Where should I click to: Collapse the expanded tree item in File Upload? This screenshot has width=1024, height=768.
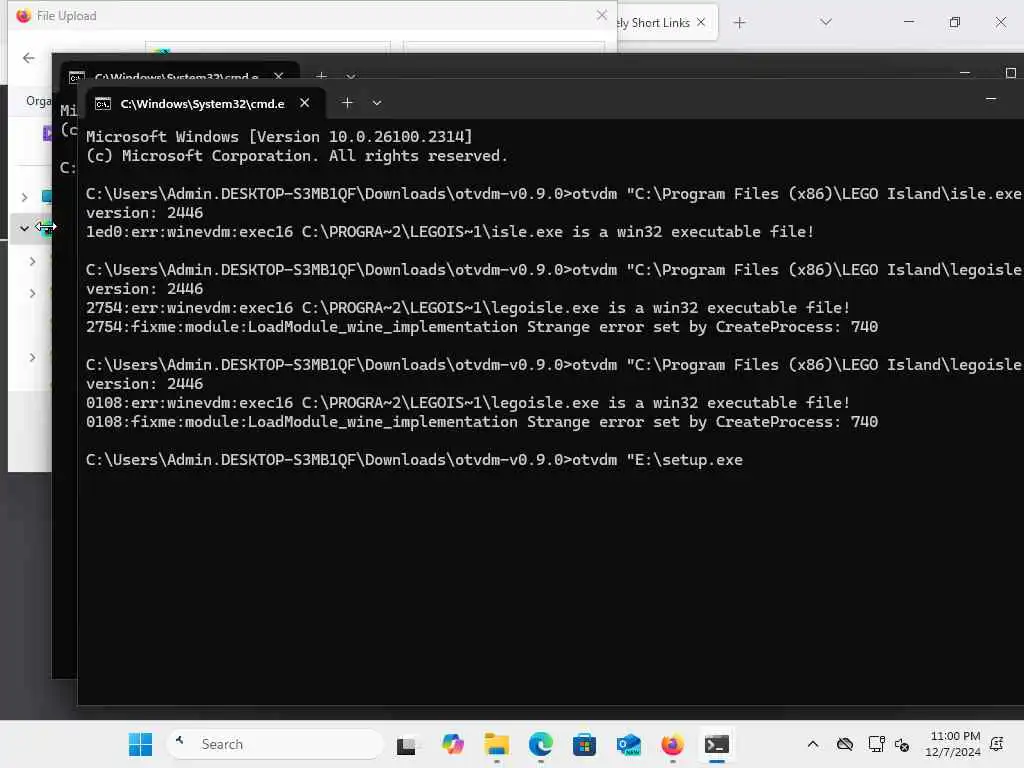[x=24, y=229]
